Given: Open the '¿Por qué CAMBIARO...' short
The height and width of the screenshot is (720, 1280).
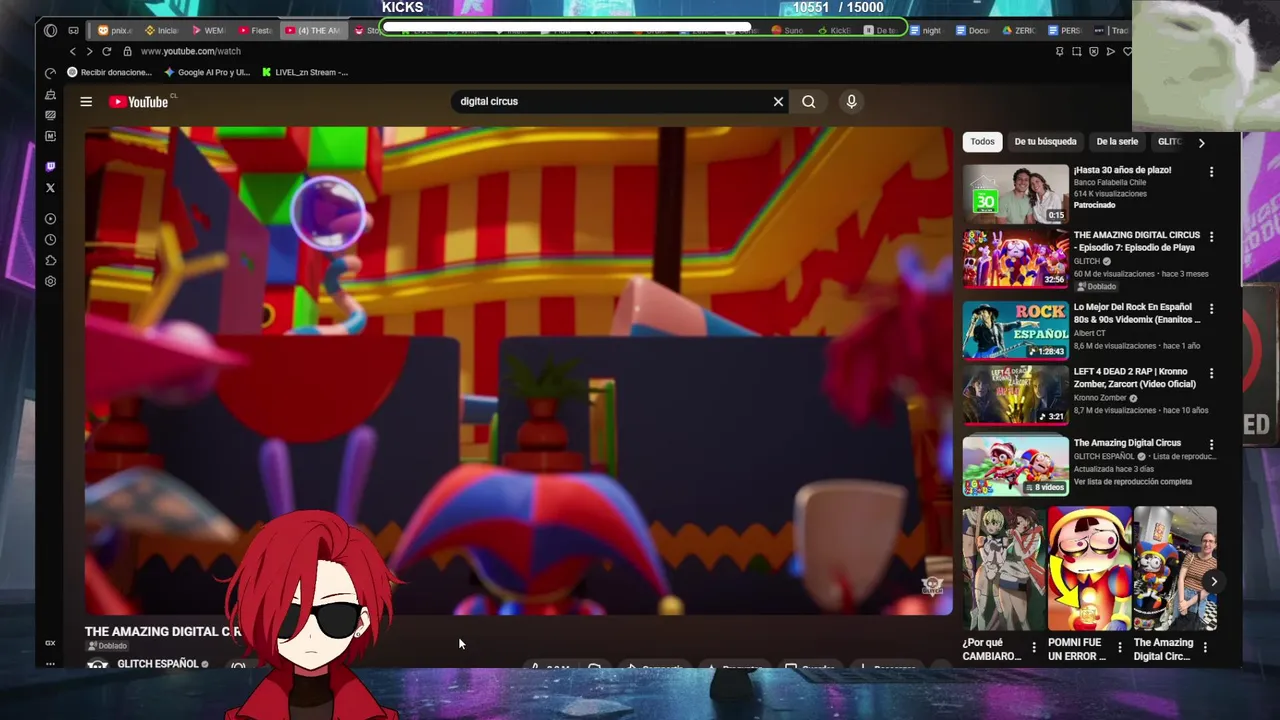Looking at the screenshot, I should (1003, 568).
